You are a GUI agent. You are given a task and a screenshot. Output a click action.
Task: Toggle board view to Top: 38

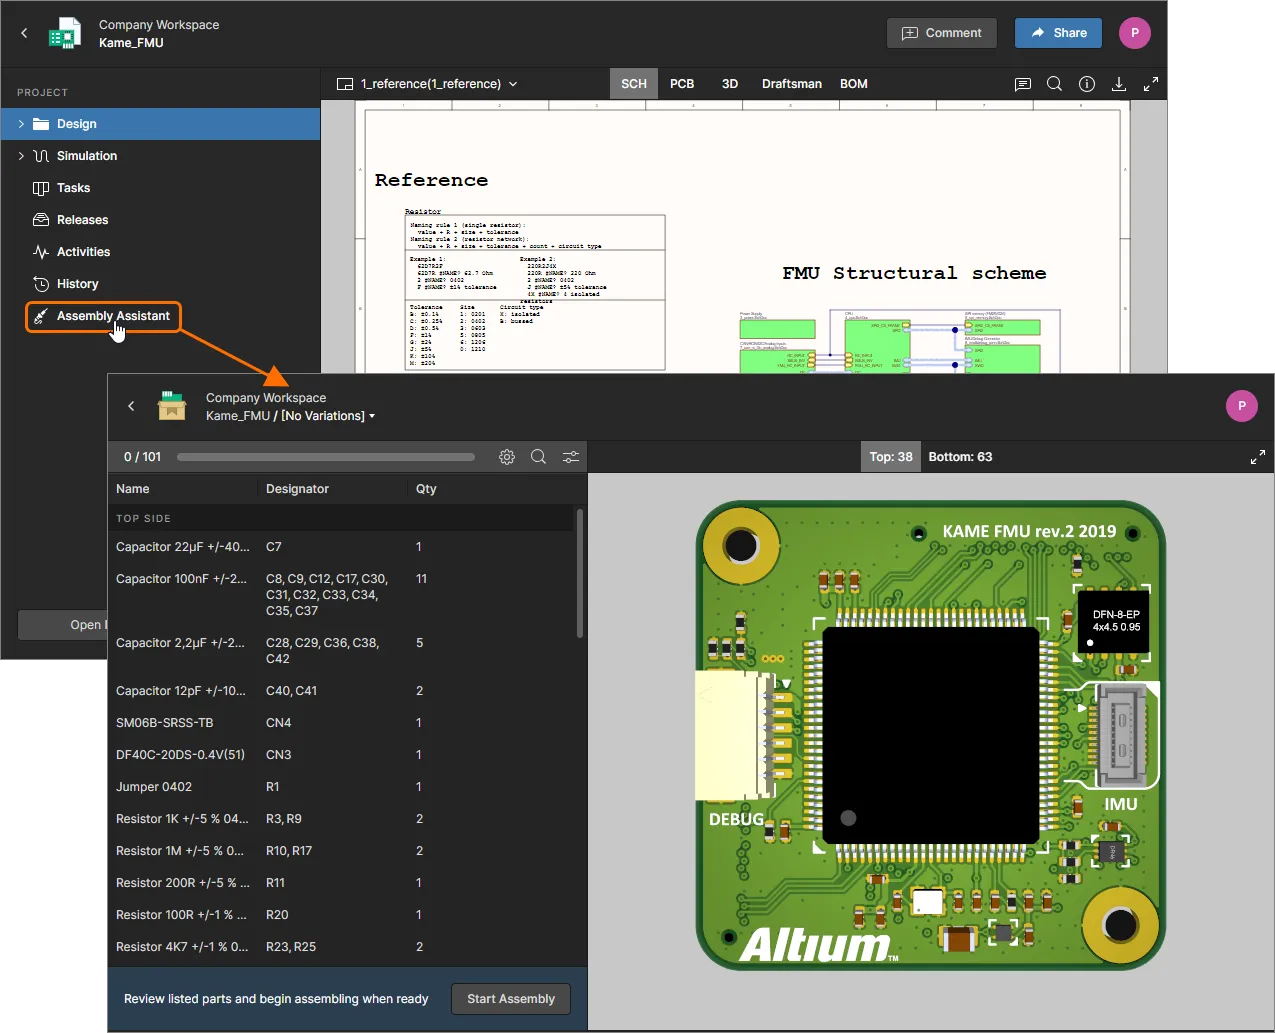coord(890,457)
